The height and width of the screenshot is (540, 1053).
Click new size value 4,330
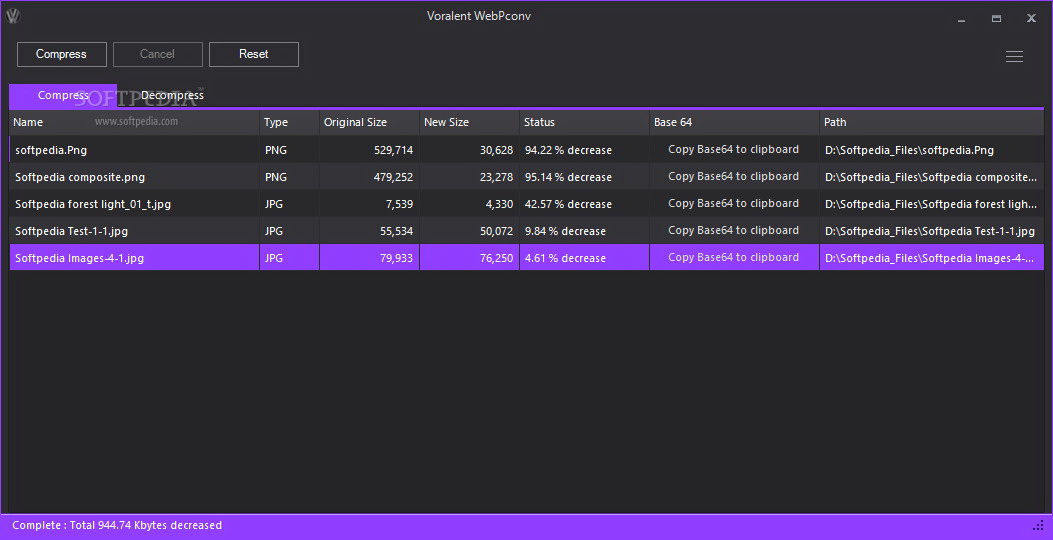[500, 204]
